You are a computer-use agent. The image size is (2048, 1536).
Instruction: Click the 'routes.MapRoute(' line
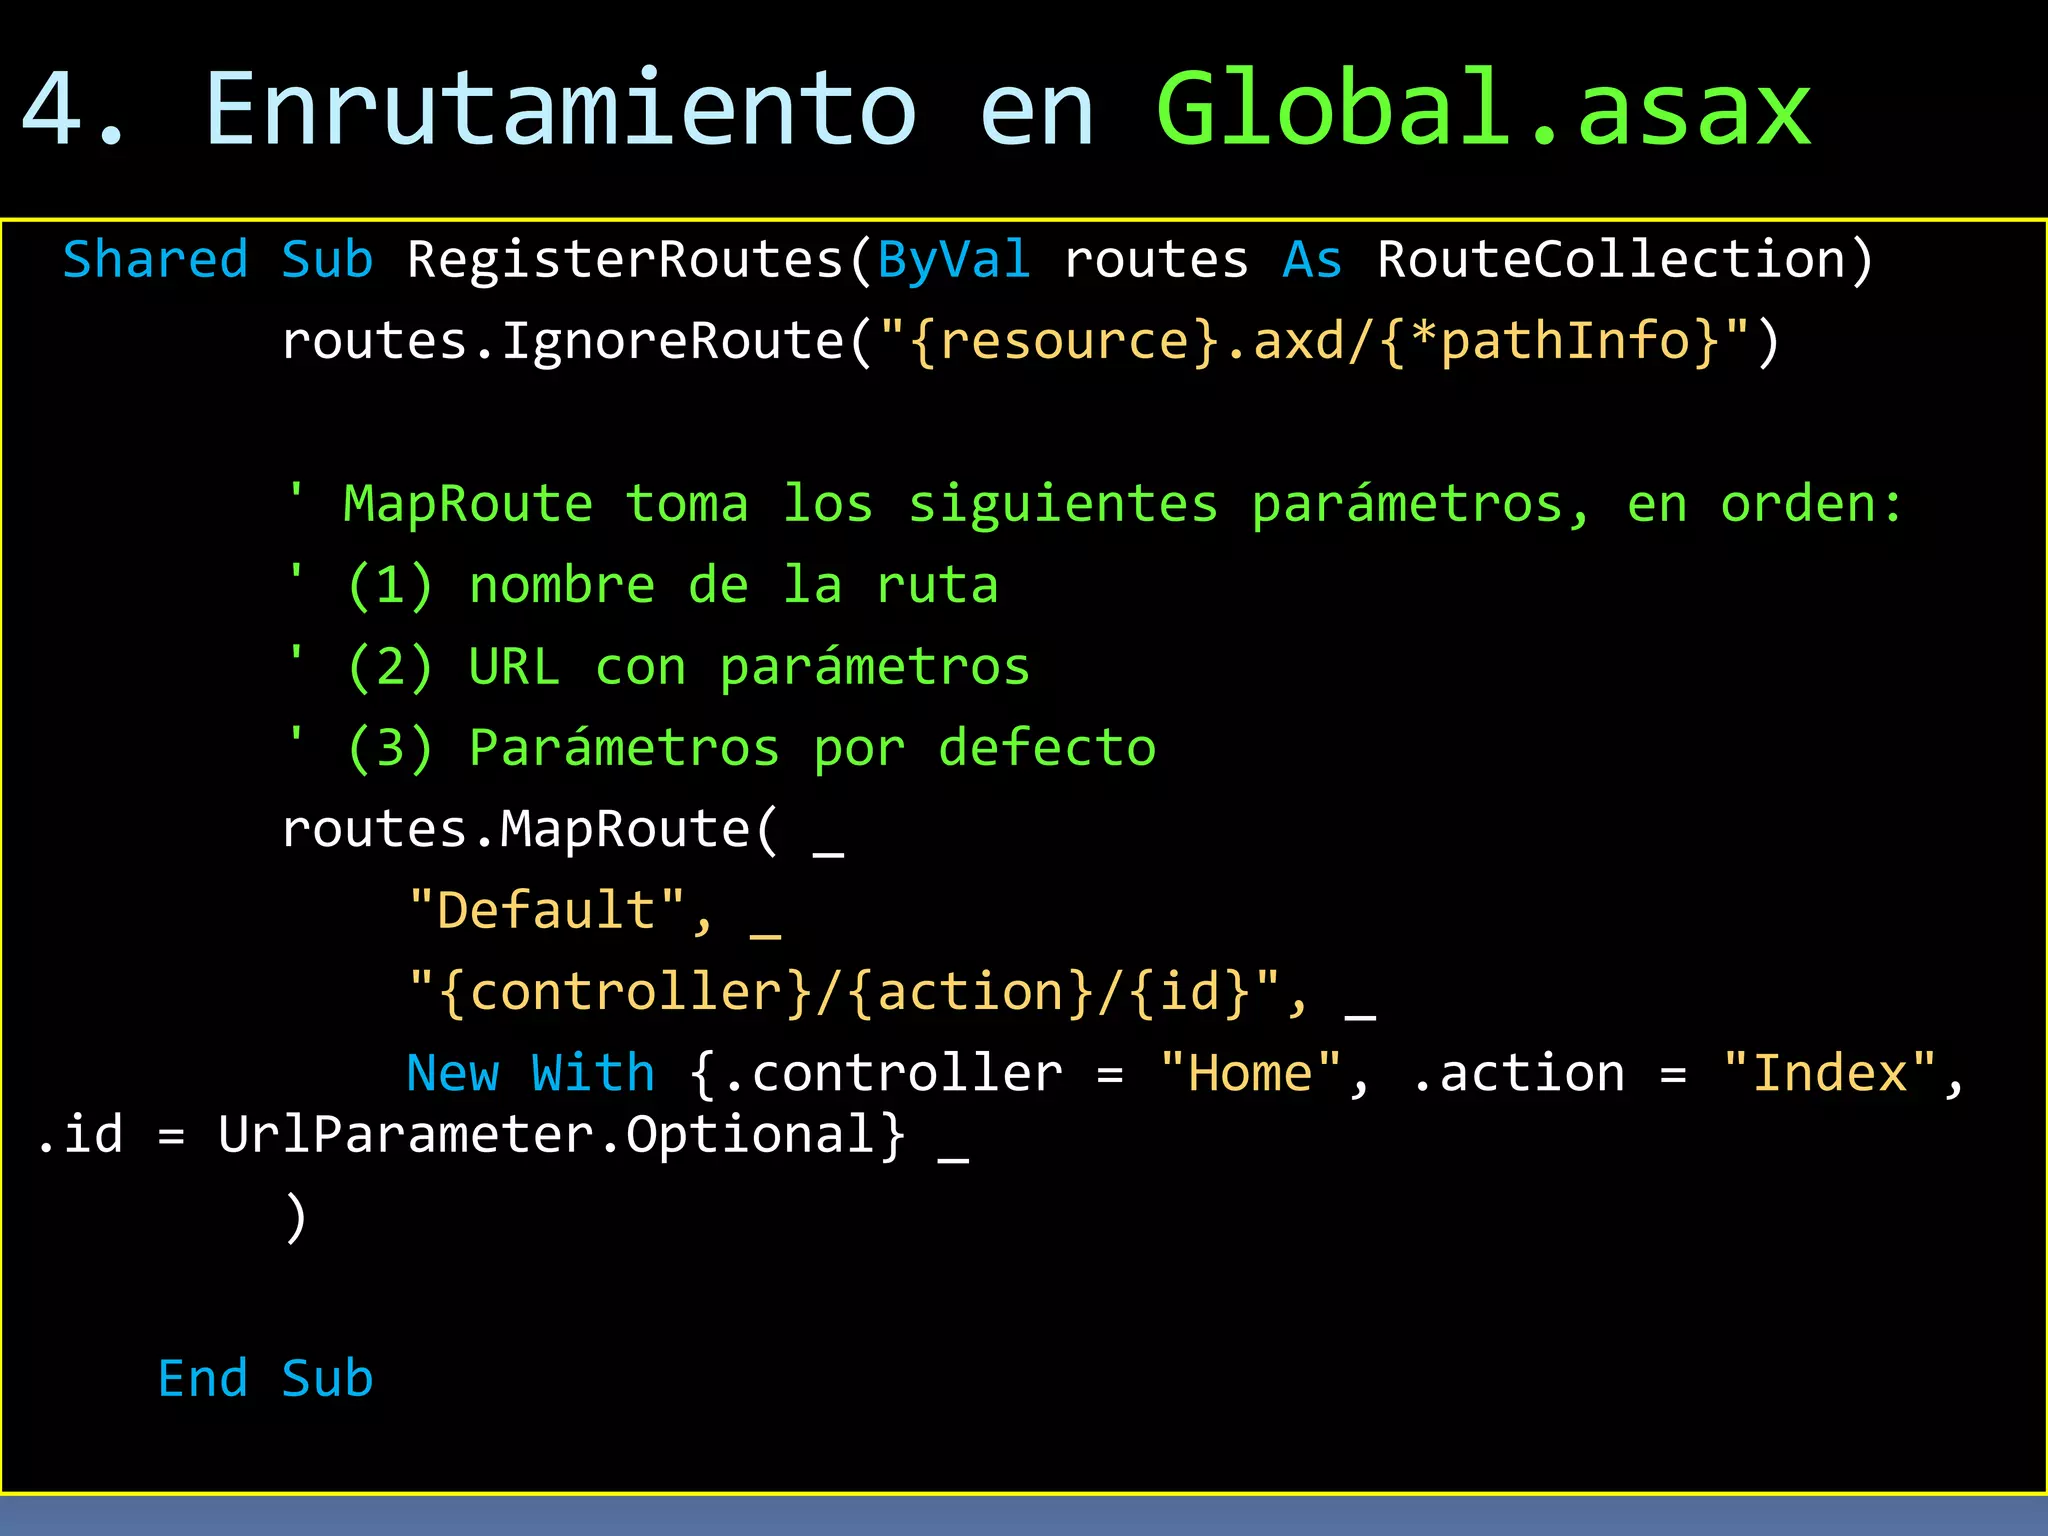click(530, 829)
